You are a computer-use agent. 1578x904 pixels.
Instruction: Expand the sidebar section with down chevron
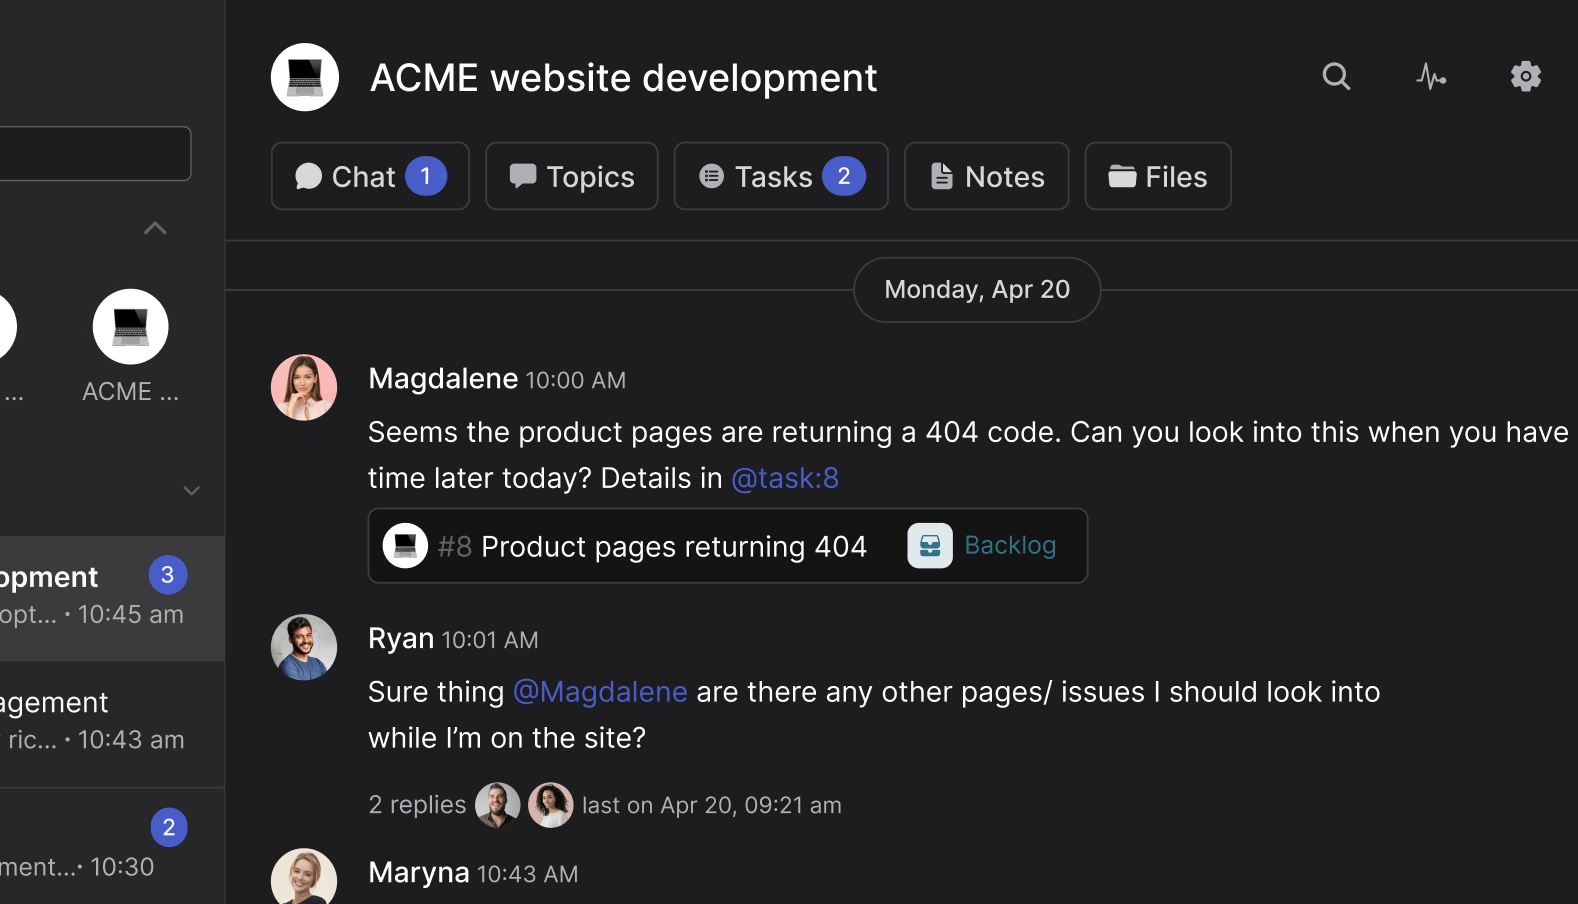coord(191,491)
